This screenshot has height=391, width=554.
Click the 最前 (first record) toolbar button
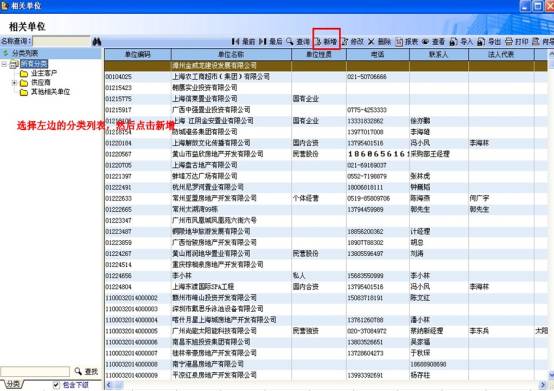pyautogui.click(x=243, y=42)
